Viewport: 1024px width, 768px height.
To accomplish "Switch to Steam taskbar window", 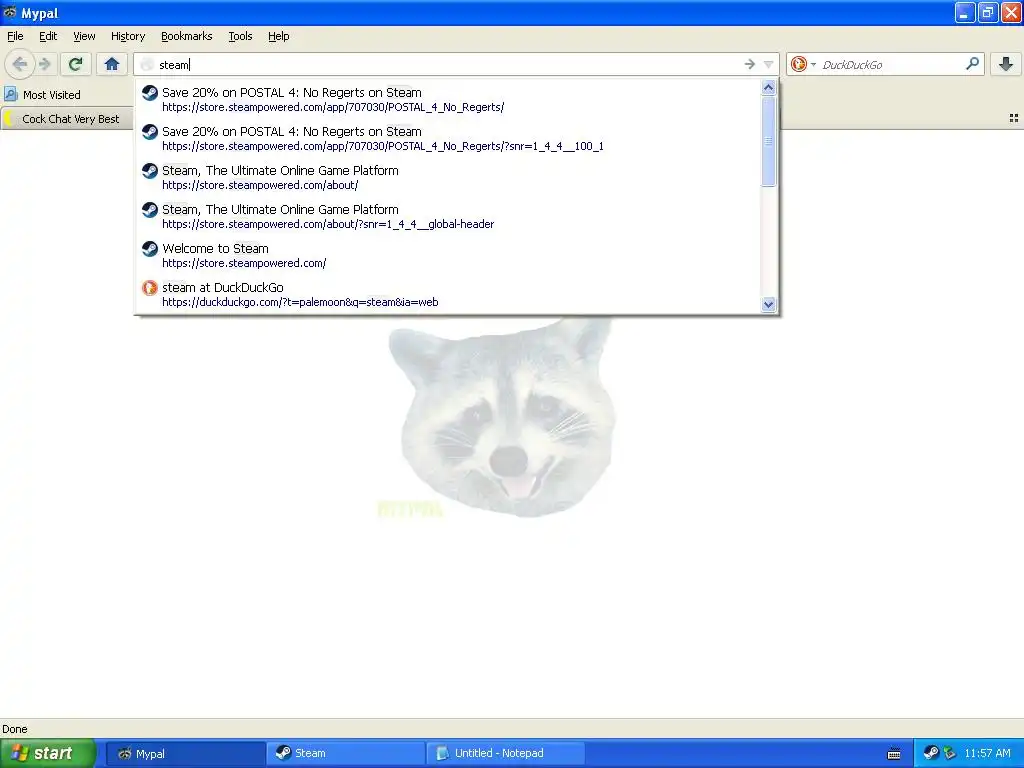I will (345, 753).
